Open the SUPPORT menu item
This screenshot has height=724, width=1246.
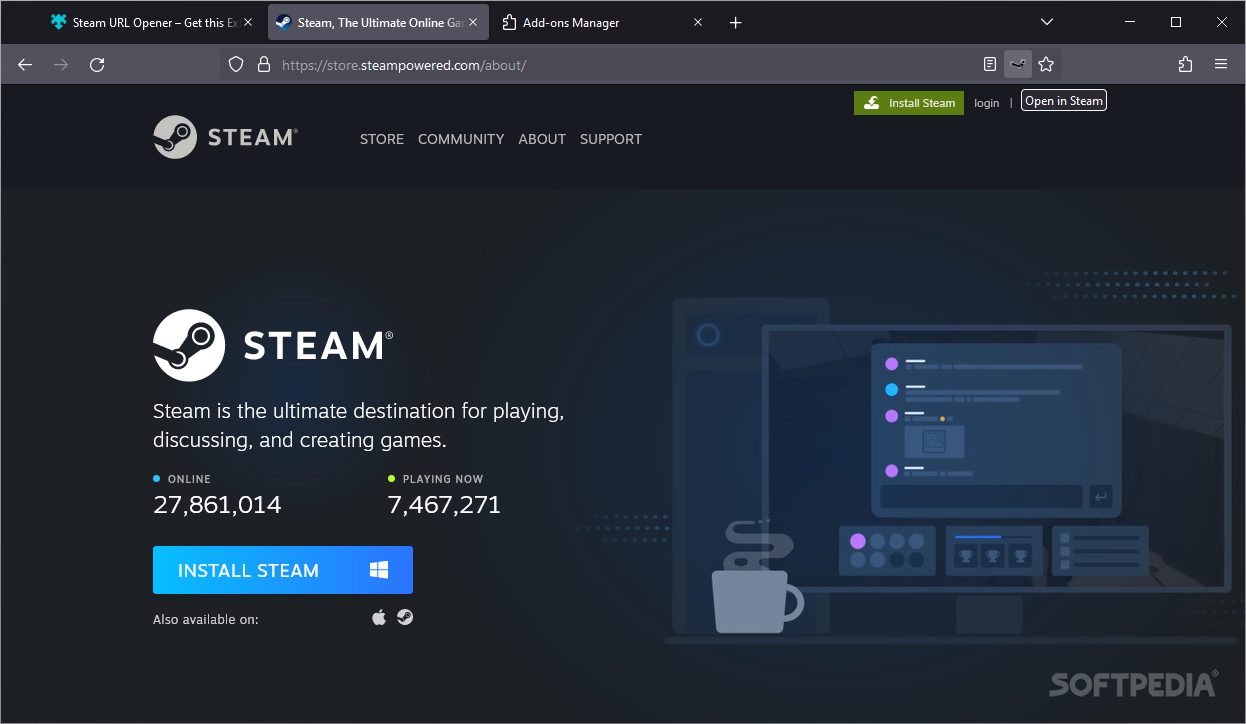(611, 139)
